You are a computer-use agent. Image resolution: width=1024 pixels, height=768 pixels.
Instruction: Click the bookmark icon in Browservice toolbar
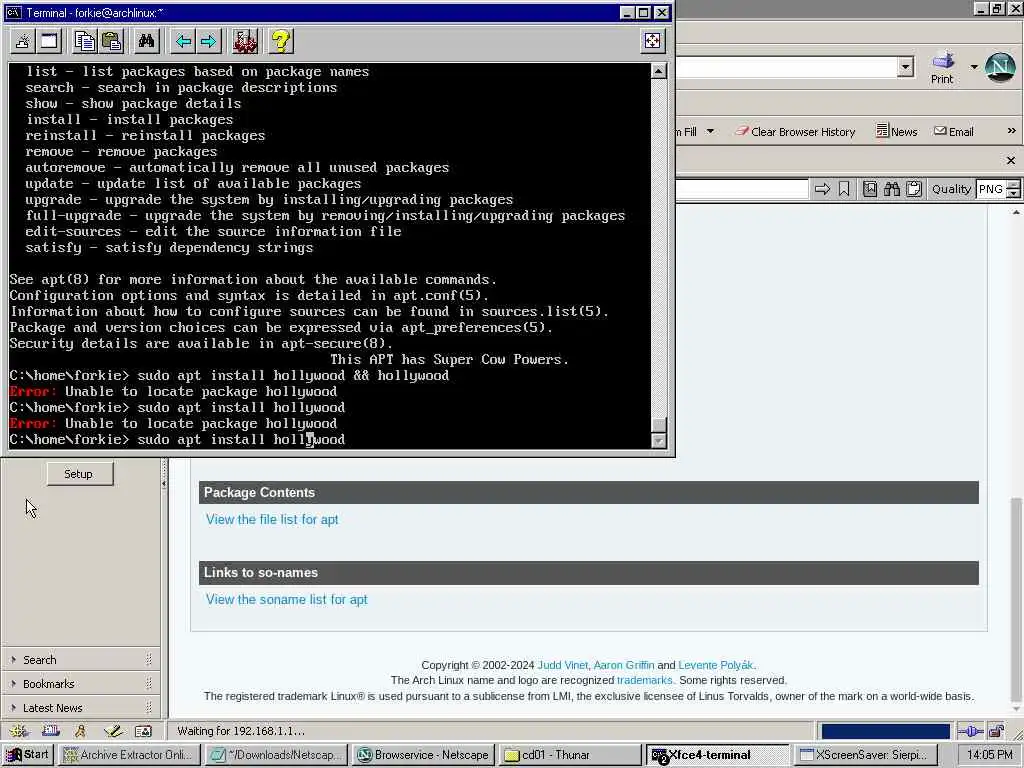[844, 189]
